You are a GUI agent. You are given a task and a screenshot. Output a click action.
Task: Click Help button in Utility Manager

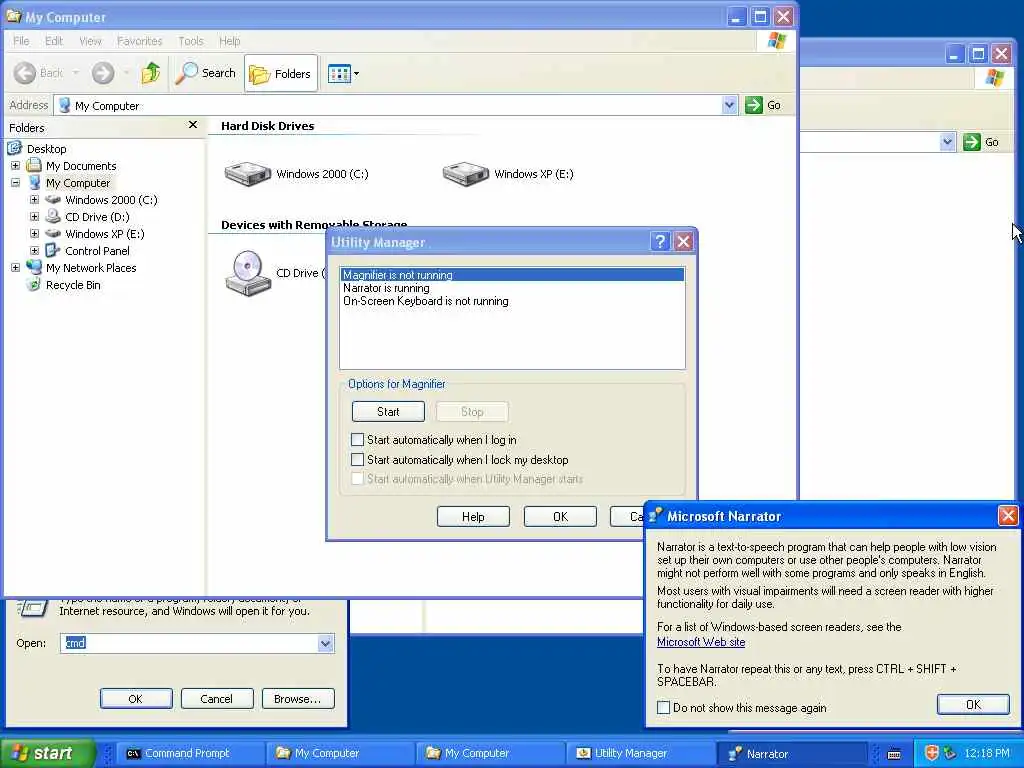click(473, 517)
